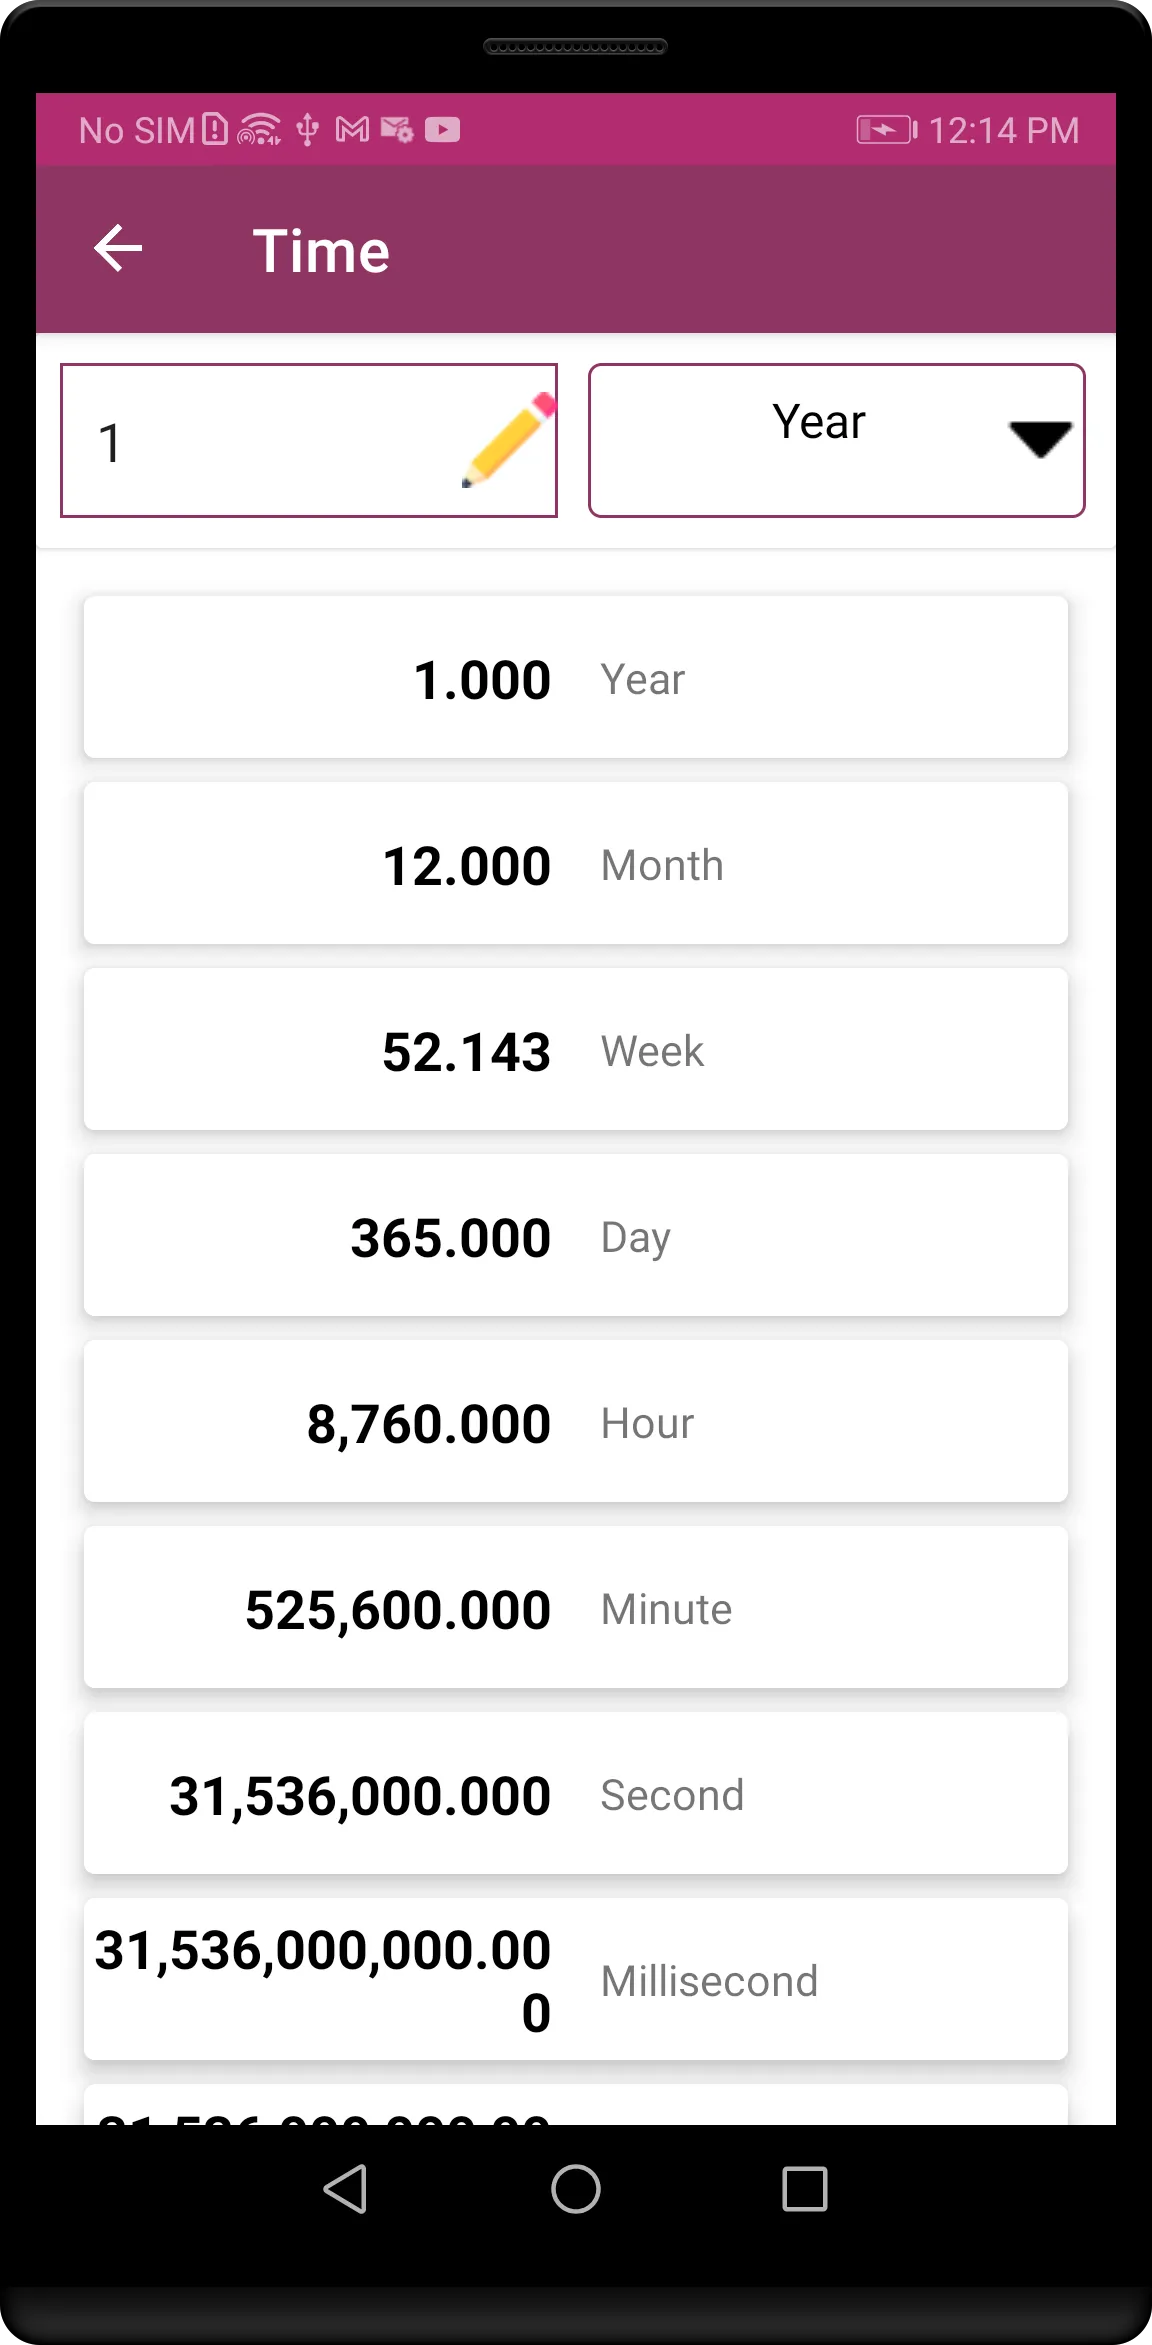The height and width of the screenshot is (2345, 1152).
Task: Choose the 8,760.000 Hour result card
Action: click(x=576, y=1421)
